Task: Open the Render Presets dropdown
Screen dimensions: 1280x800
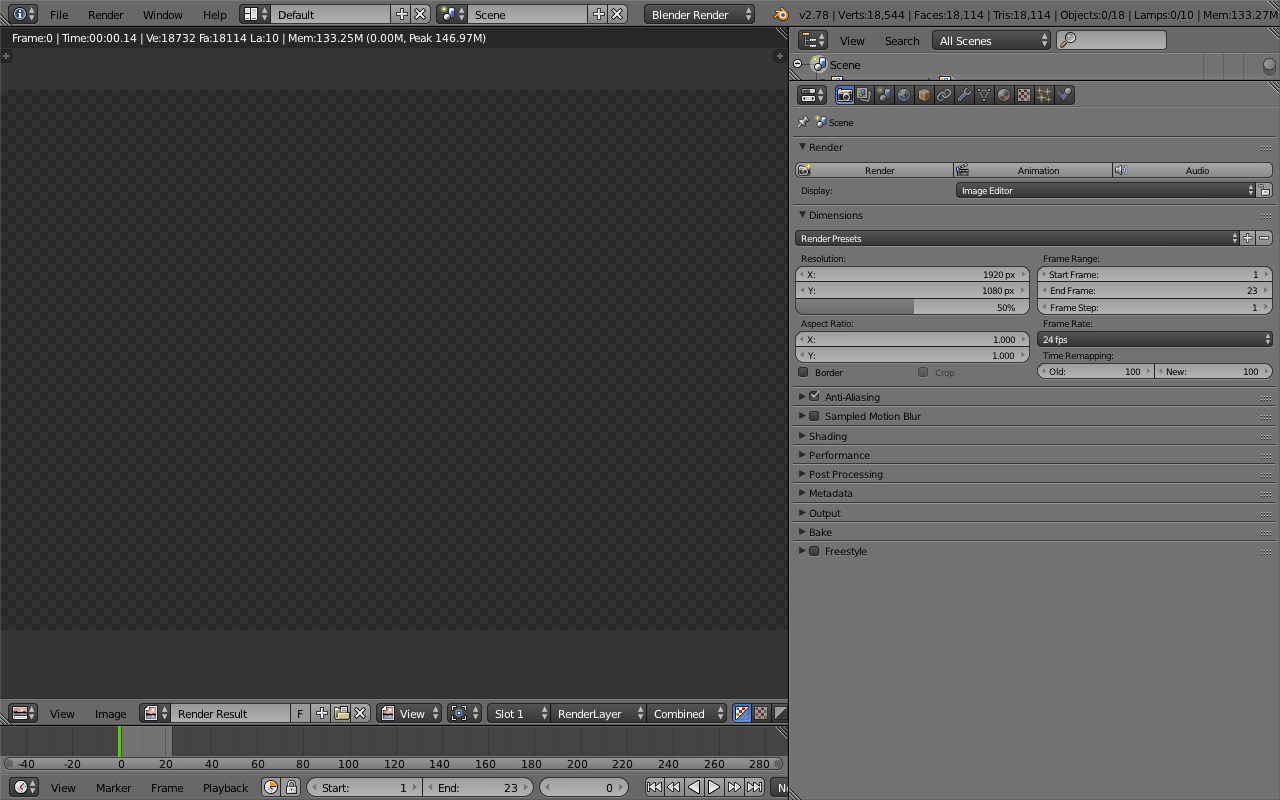Action: pos(1016,238)
